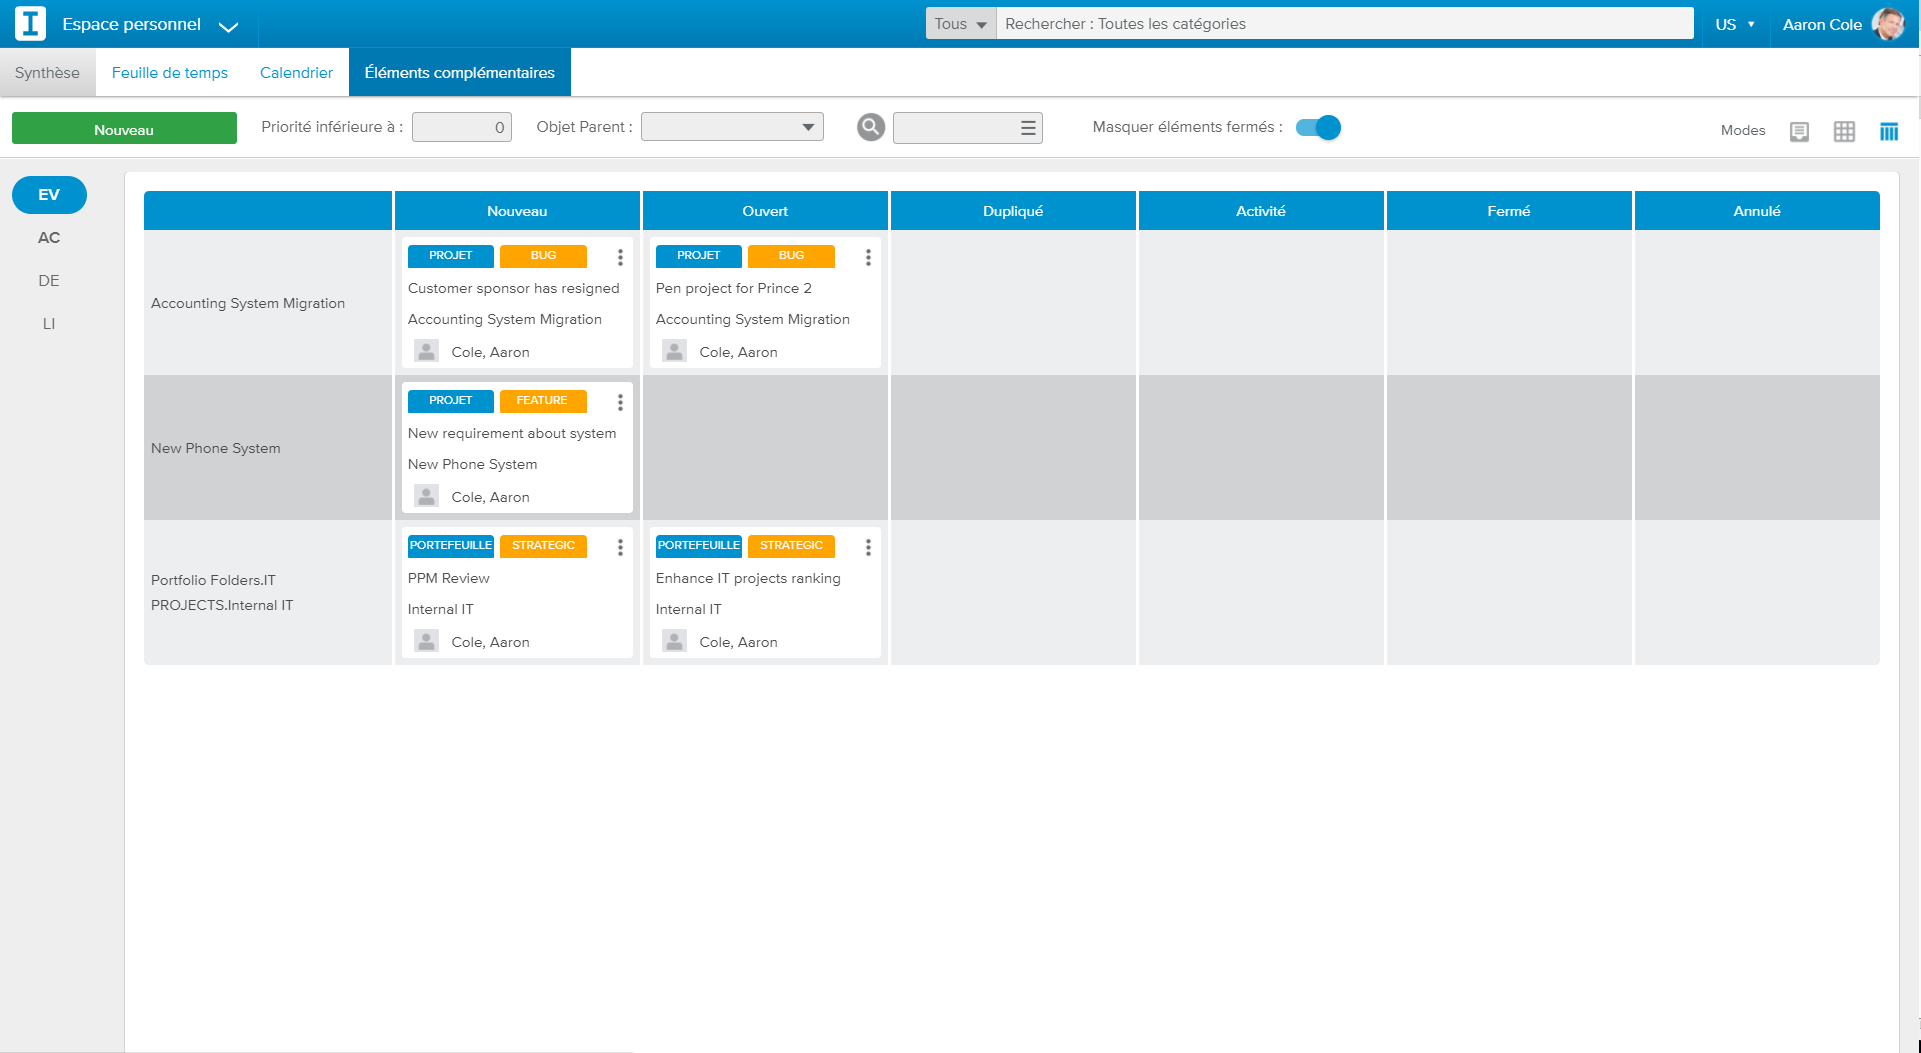
Task: Expand the Espace personnel workspace chevron
Action: click(229, 27)
